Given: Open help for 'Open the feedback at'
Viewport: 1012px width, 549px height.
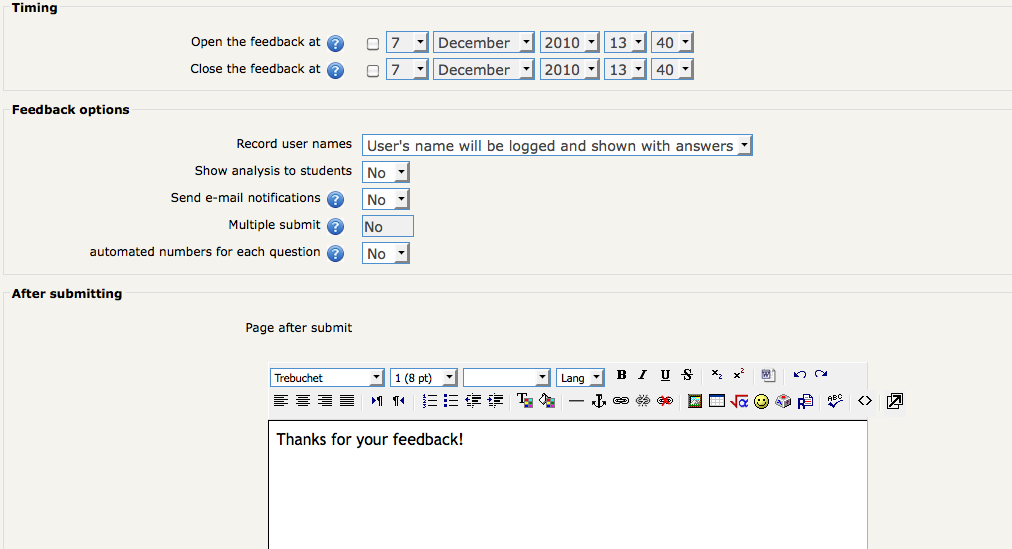Looking at the screenshot, I should 336,44.
